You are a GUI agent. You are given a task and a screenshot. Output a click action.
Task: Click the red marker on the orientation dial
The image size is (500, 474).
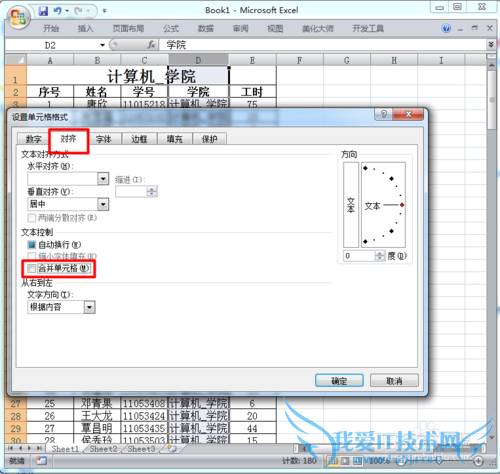402,205
